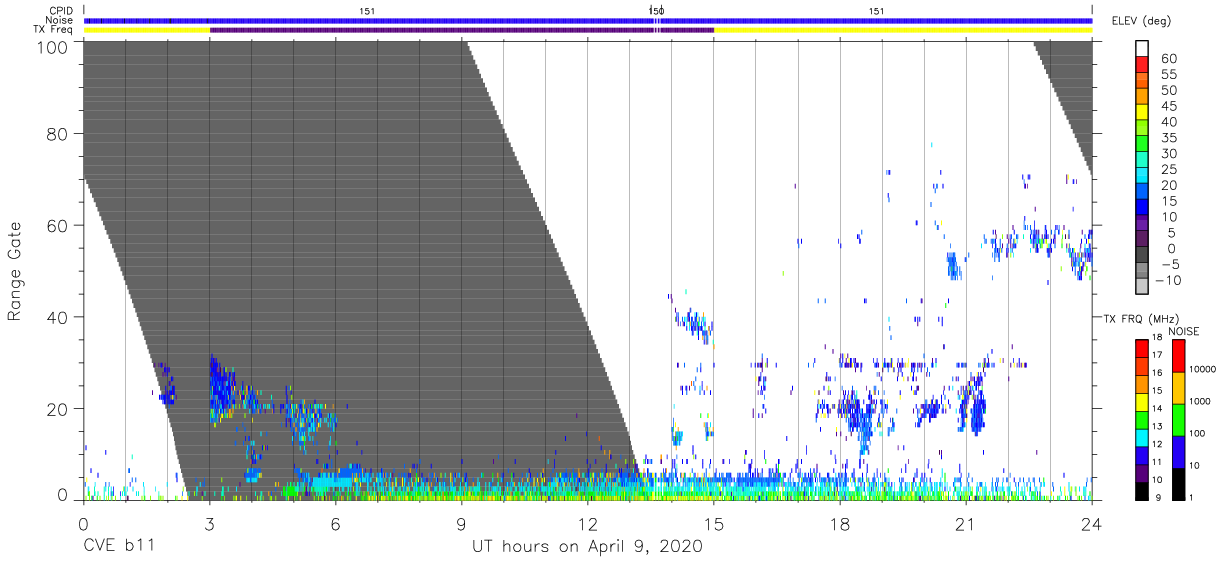The width and height of the screenshot is (1228, 567).
Task: Select the yellow TX FRQ segment between 15 and 14
Action: (1142, 401)
